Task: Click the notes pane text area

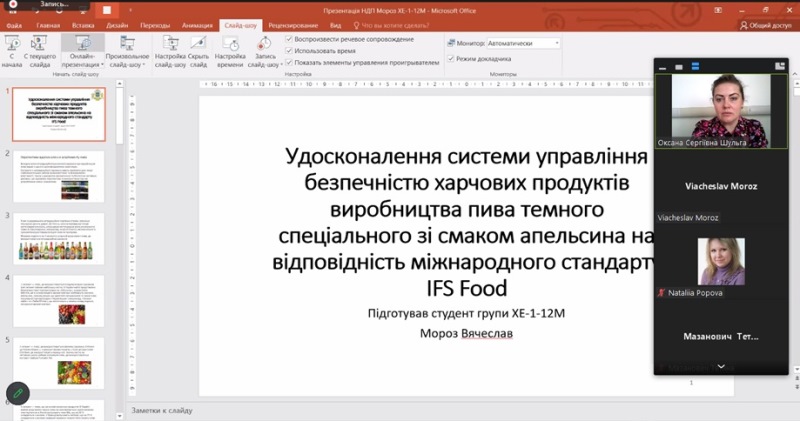Action: (400, 411)
